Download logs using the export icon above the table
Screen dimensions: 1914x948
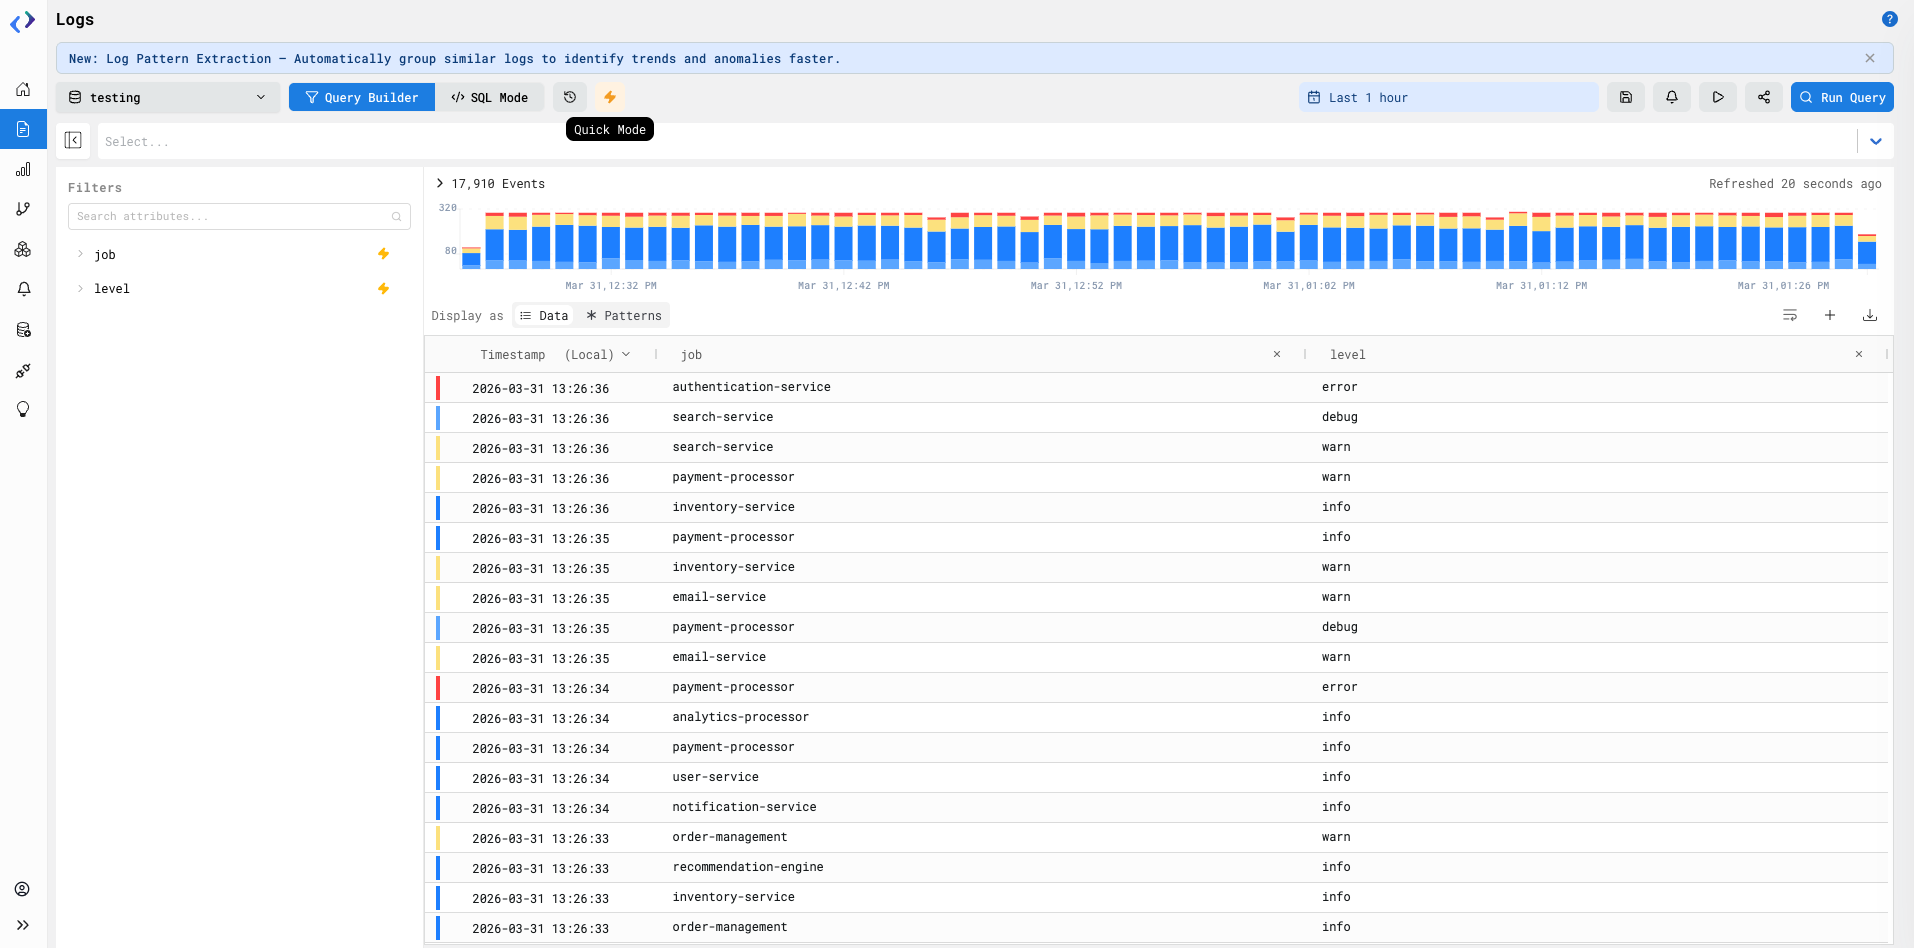[x=1870, y=315]
